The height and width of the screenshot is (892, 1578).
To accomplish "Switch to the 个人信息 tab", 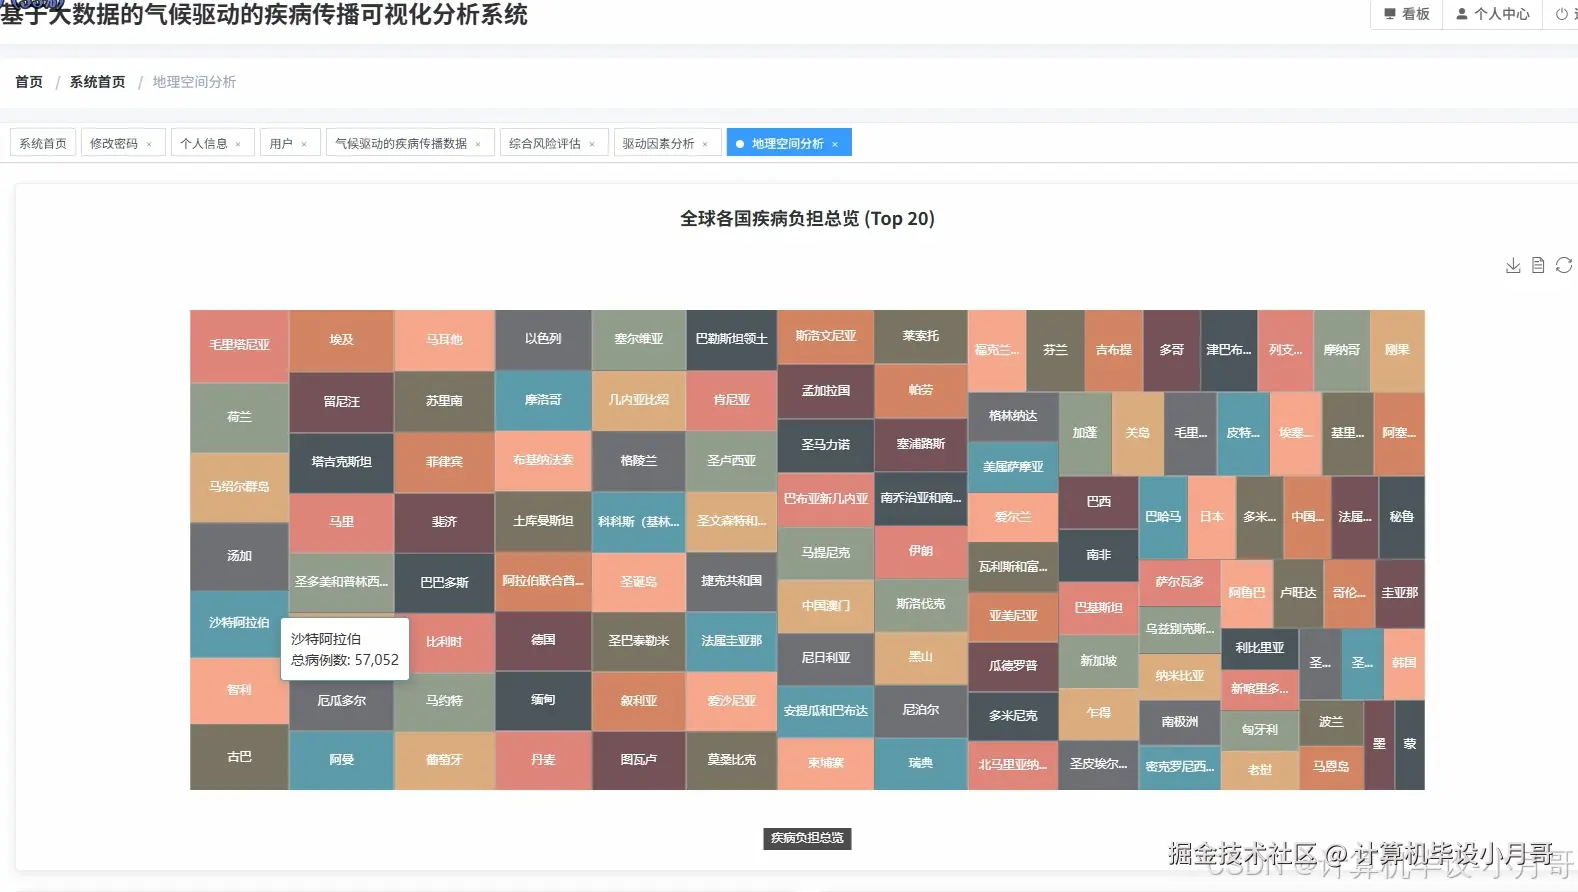I will 213,143.
